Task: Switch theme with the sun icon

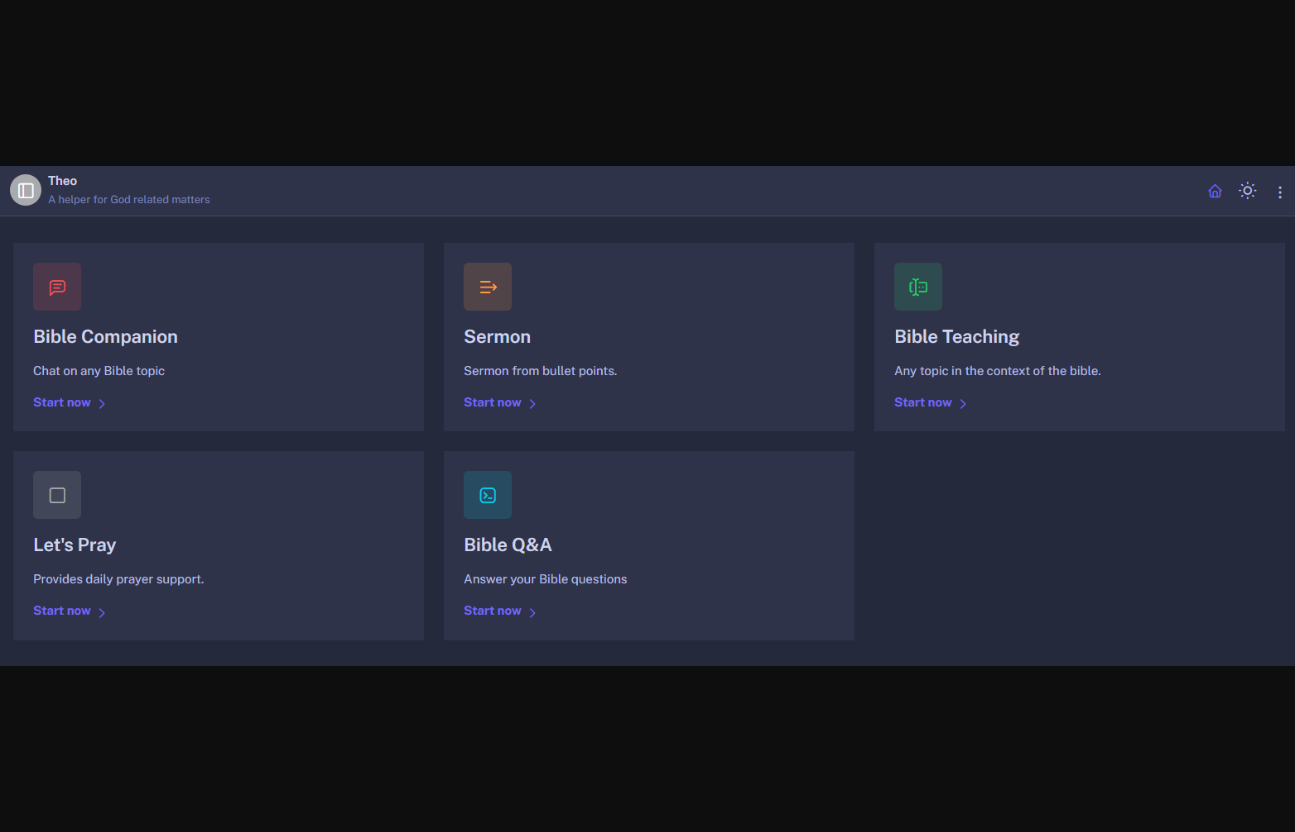Action: pyautogui.click(x=1247, y=191)
